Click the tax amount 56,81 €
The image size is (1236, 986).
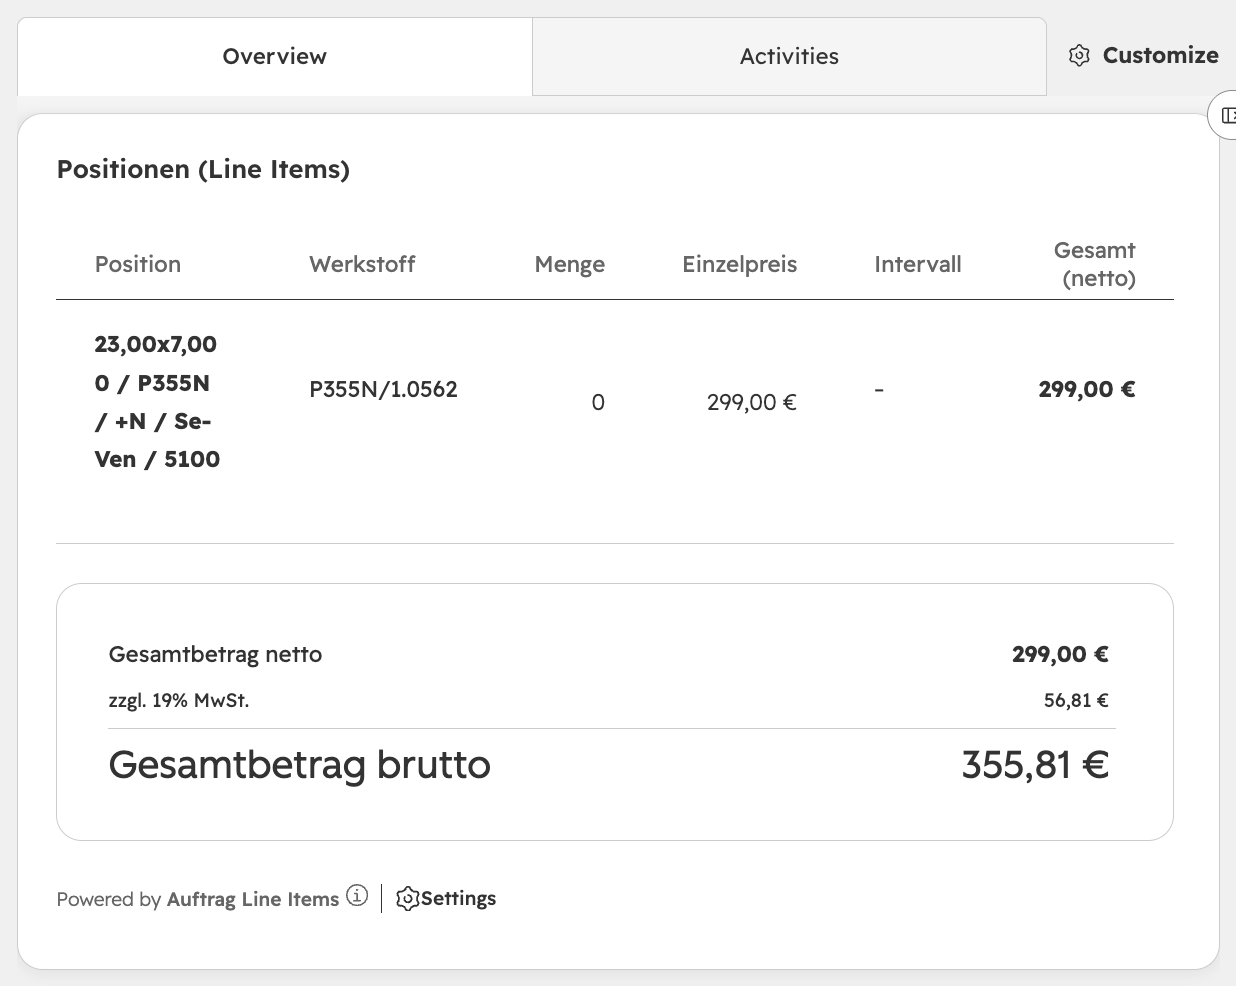click(1076, 700)
